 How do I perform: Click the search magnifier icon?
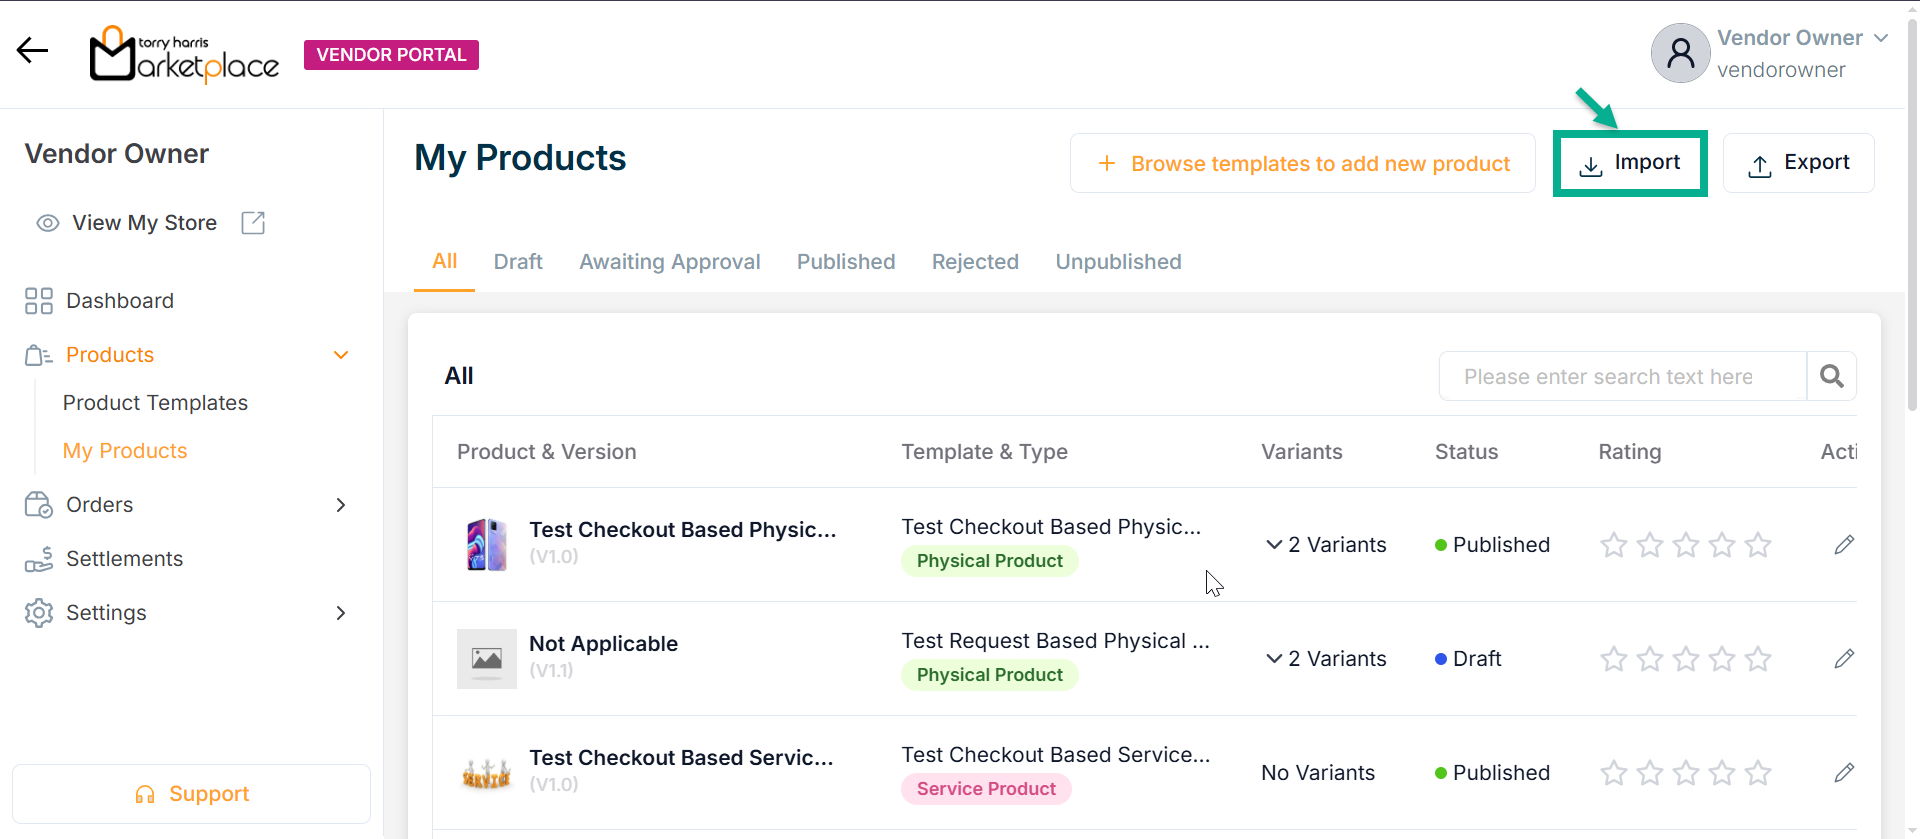point(1831,376)
